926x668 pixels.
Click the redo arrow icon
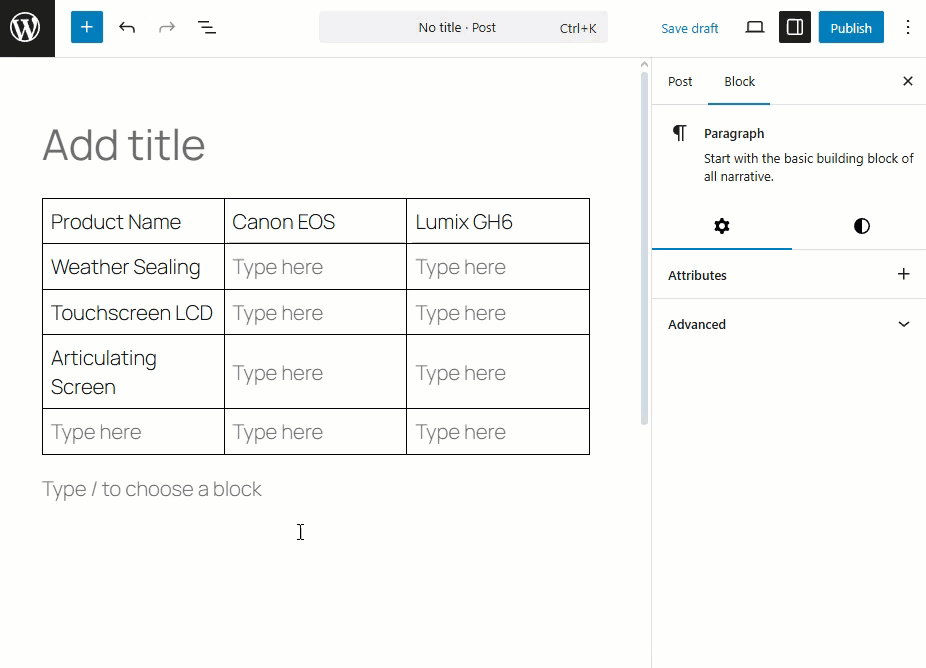167,28
